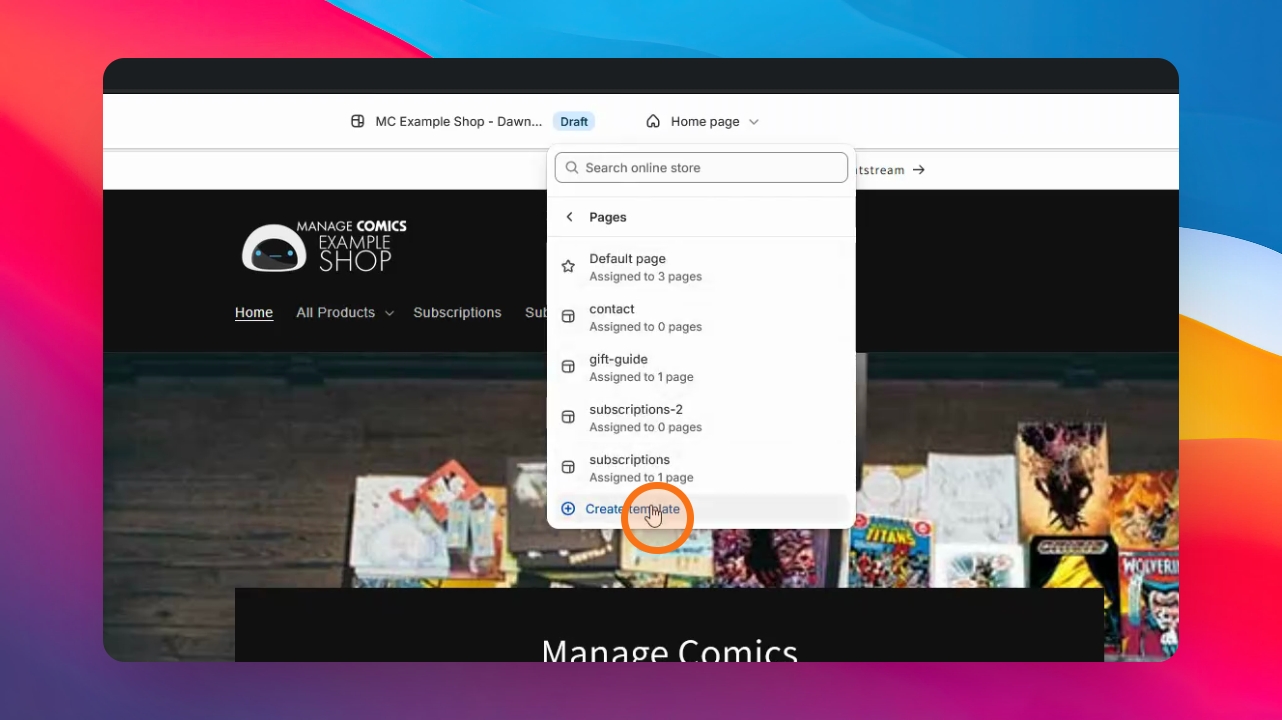Click the template icon beside contact
This screenshot has height=720, width=1282.
point(568,317)
